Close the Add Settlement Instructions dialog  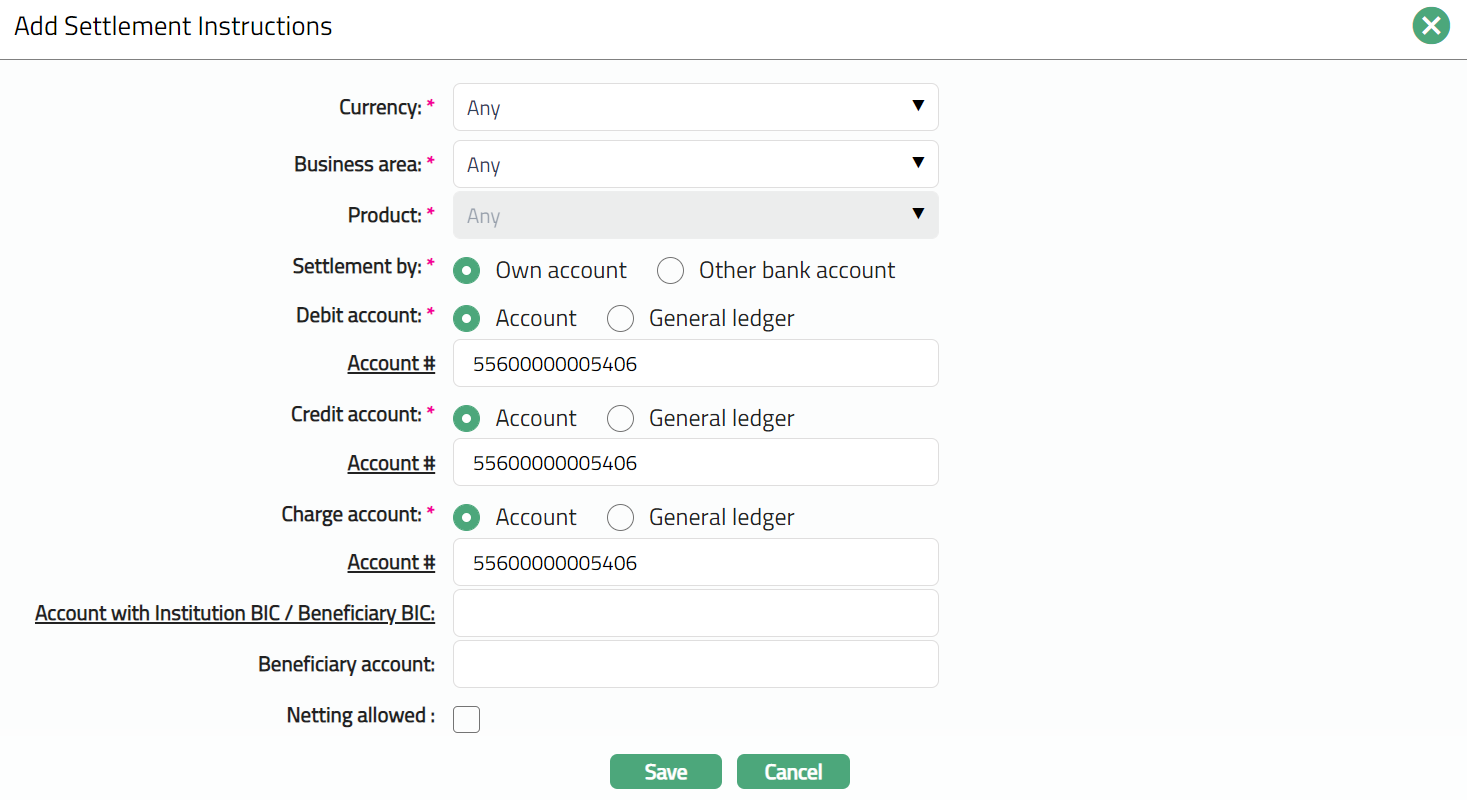point(1431,26)
